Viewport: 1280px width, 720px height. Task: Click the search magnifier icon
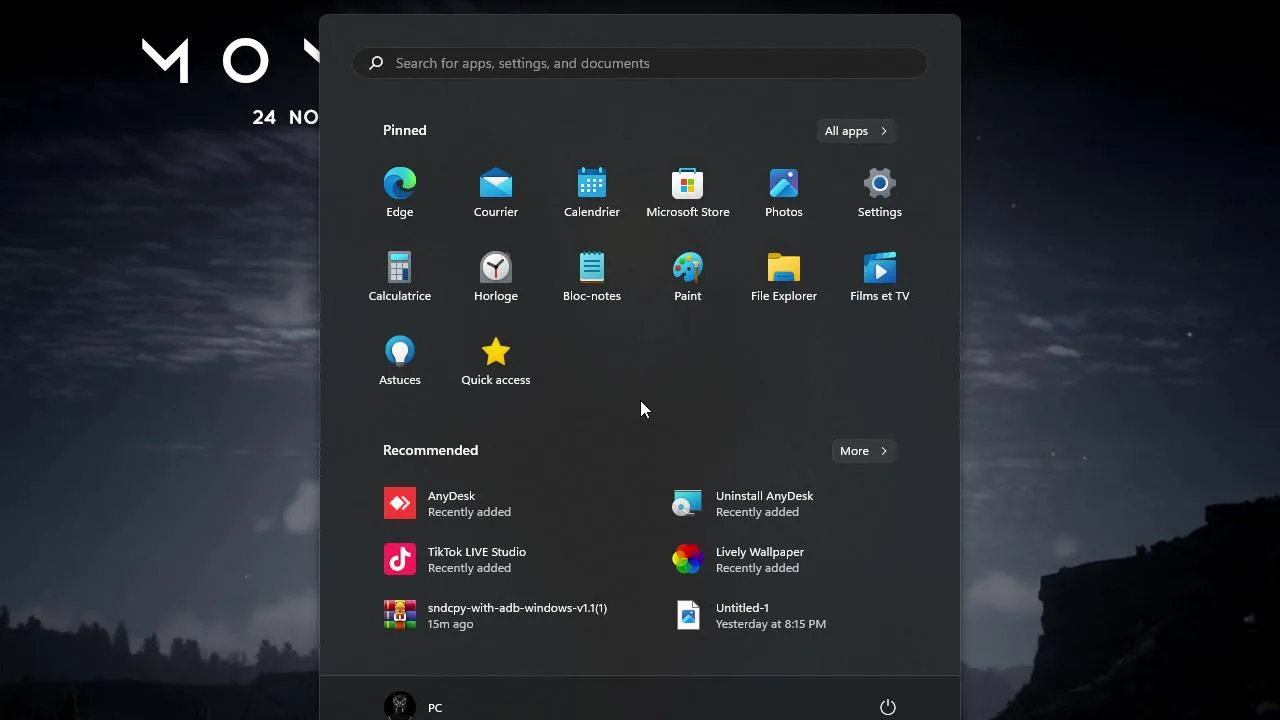click(x=376, y=63)
